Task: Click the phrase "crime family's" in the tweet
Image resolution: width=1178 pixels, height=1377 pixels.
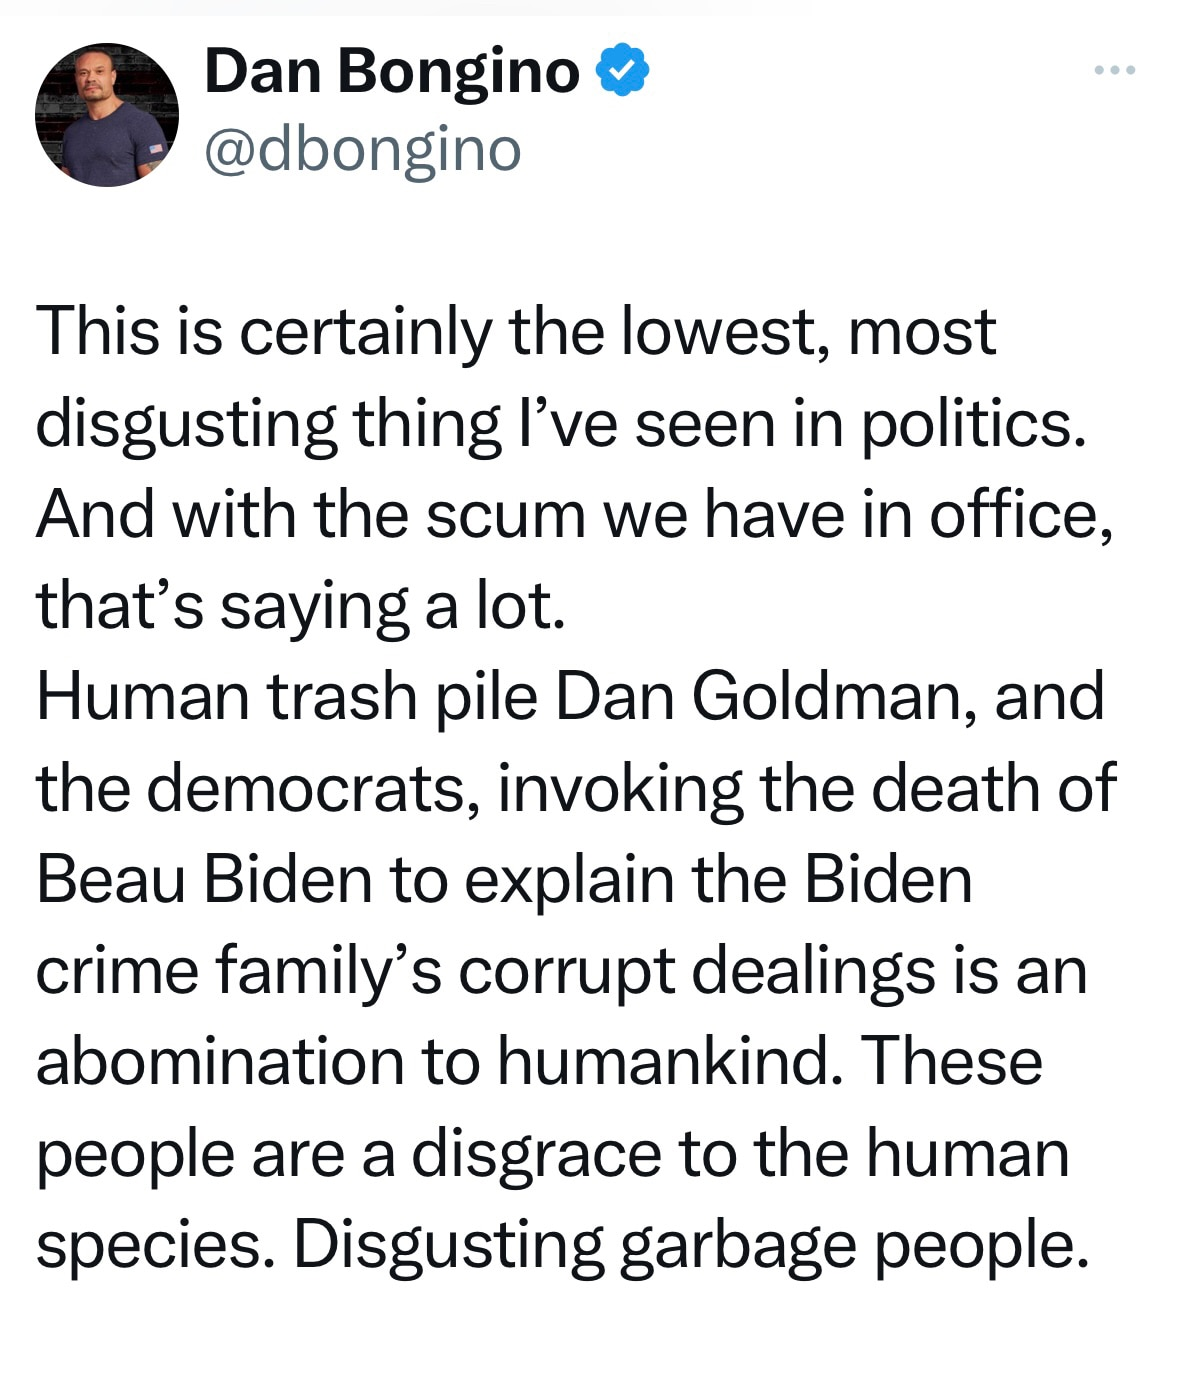Action: click(238, 970)
